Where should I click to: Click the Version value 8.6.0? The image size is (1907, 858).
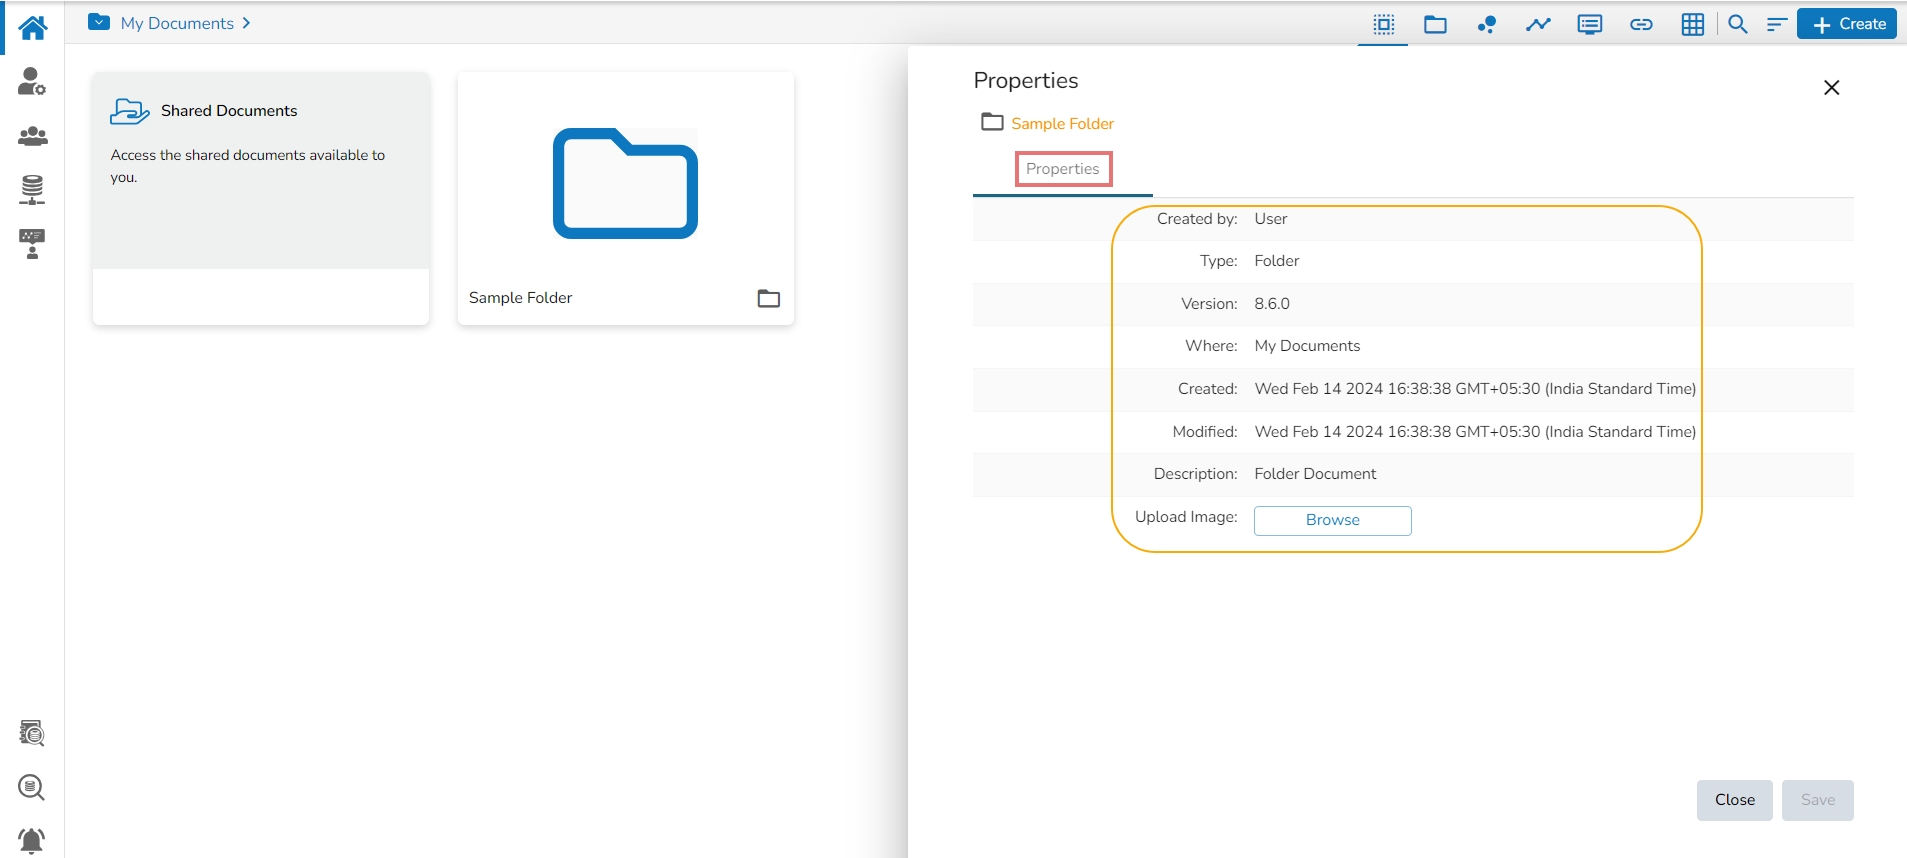(1272, 303)
